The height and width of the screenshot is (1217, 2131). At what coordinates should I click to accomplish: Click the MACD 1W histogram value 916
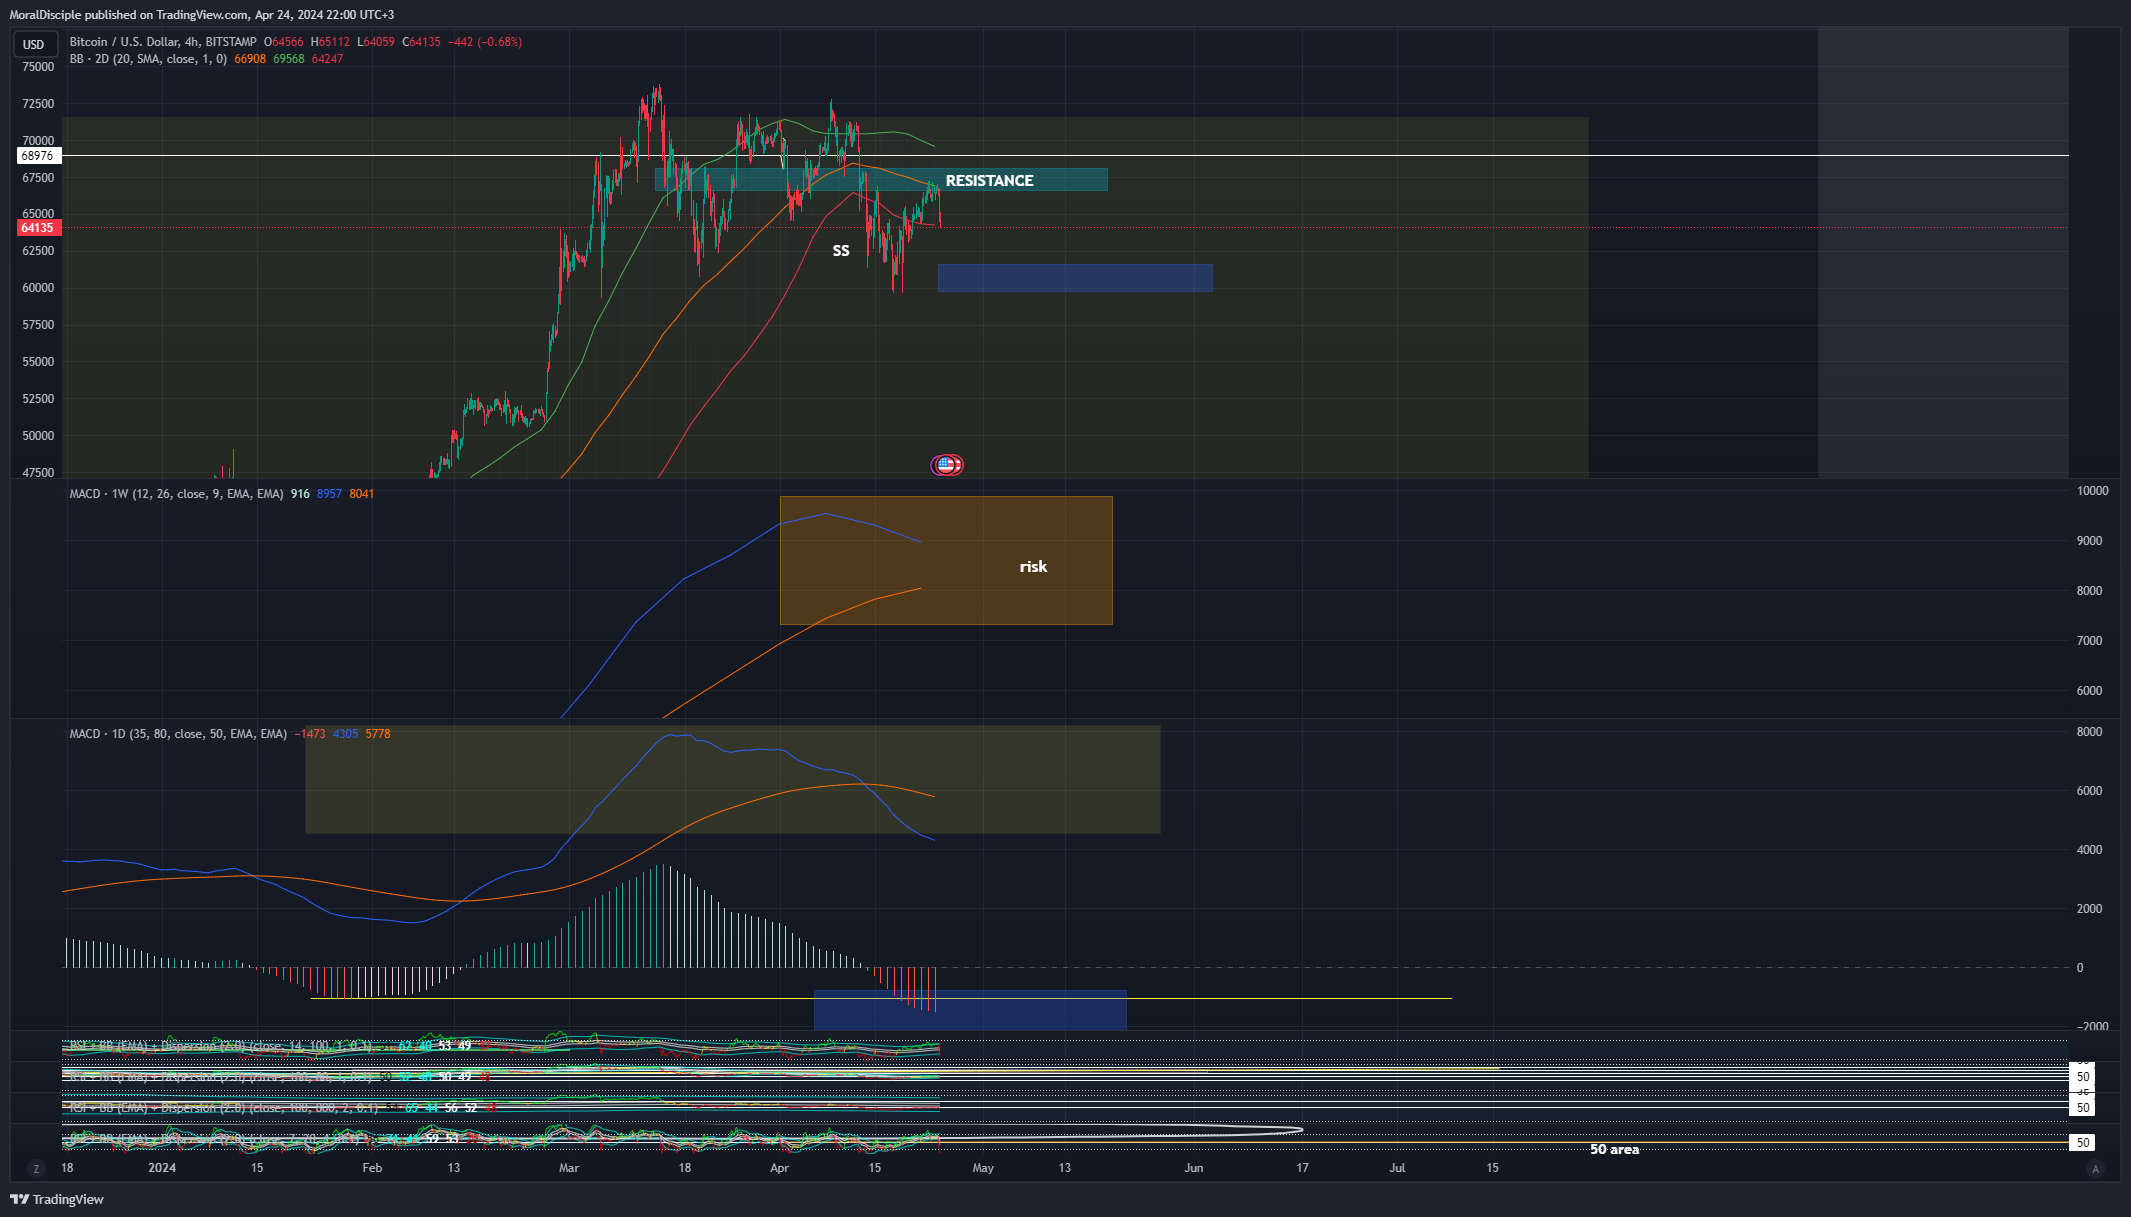[x=300, y=494]
